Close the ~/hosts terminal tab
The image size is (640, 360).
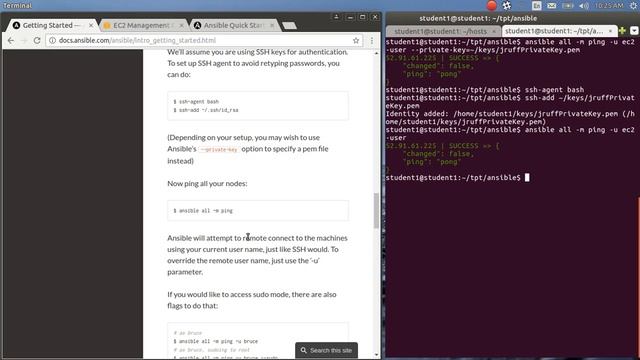pyautogui.click(x=494, y=31)
